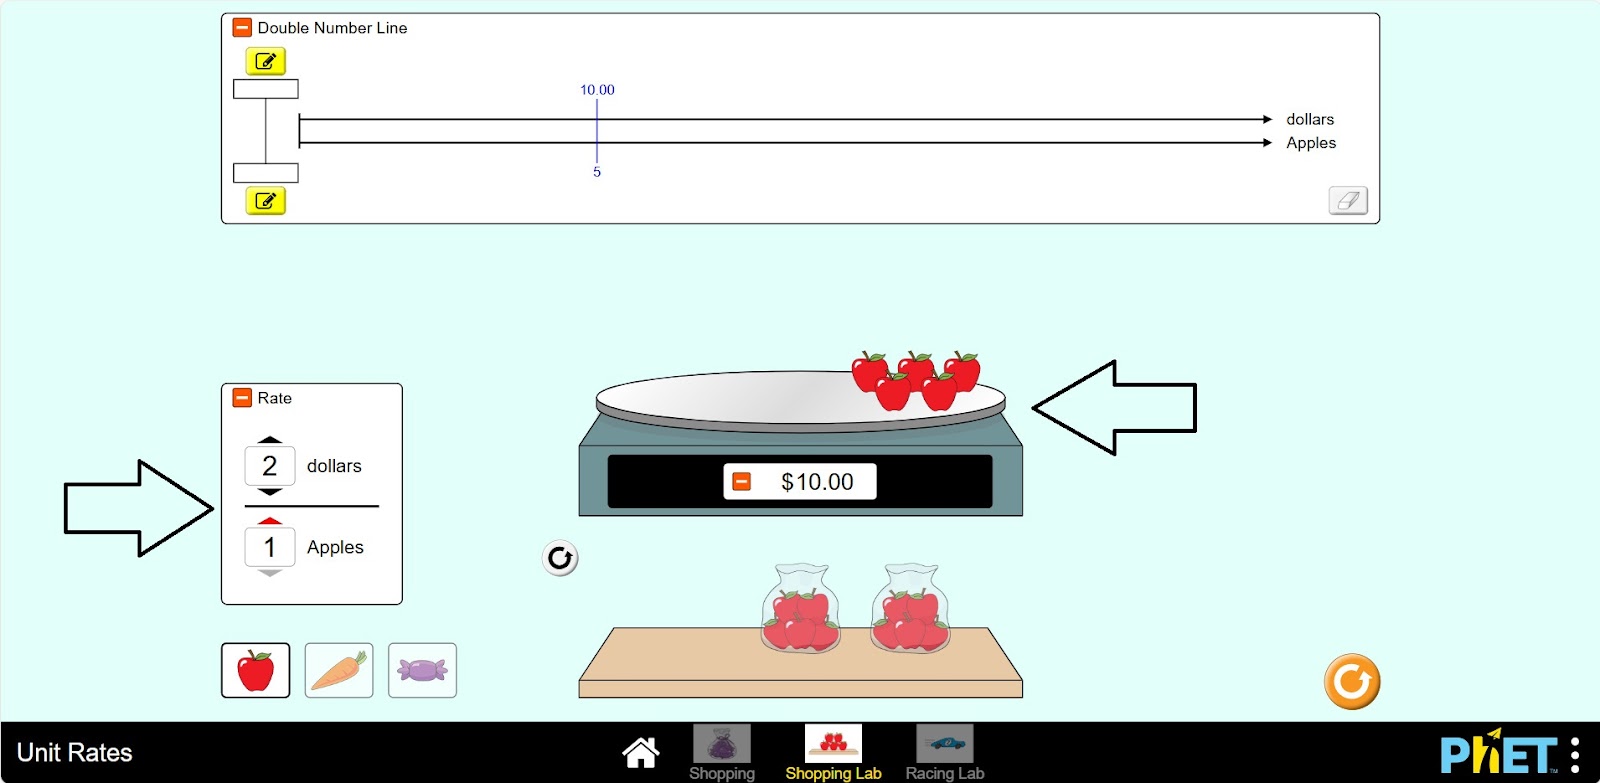Click the top yellow edit pencil button
Viewport: 1600px width, 783px height.
(266, 62)
